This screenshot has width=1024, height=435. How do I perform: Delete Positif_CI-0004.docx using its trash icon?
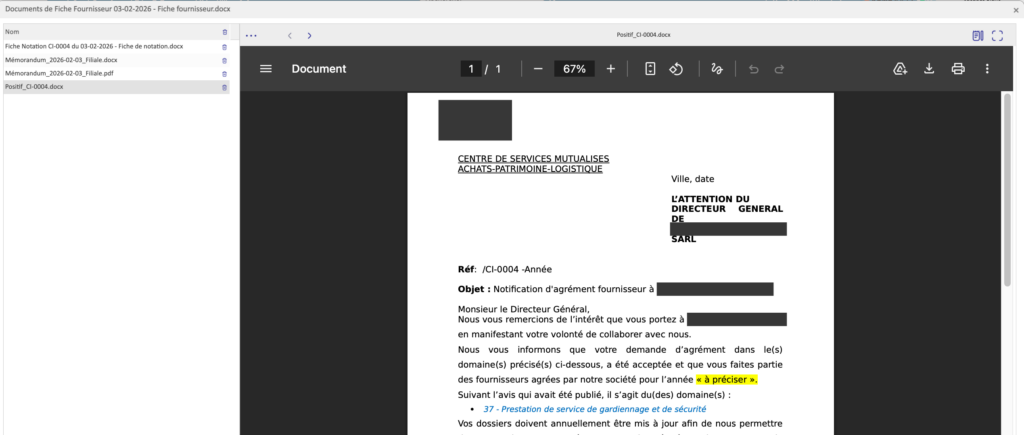(x=224, y=87)
